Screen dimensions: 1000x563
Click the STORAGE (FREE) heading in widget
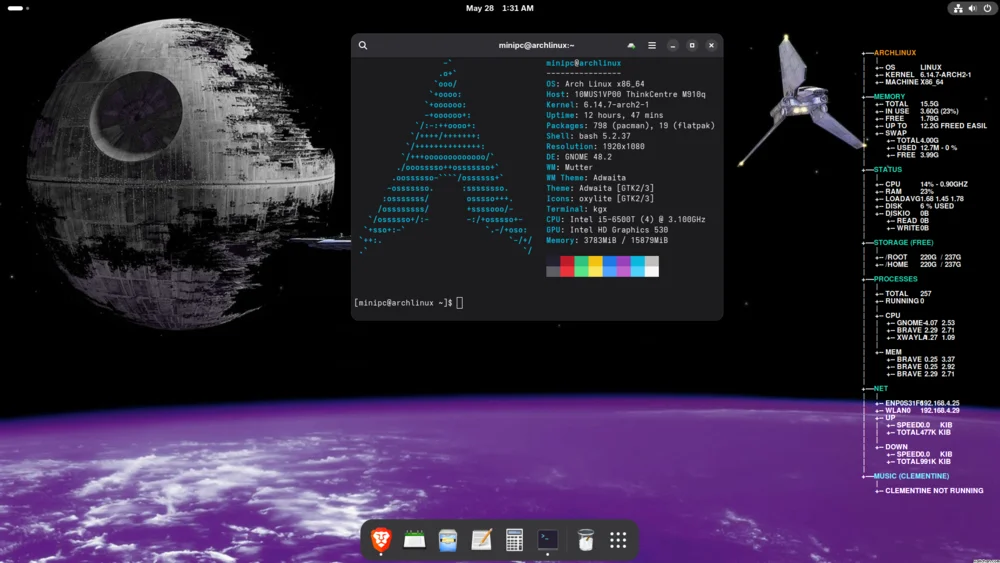tap(903, 243)
